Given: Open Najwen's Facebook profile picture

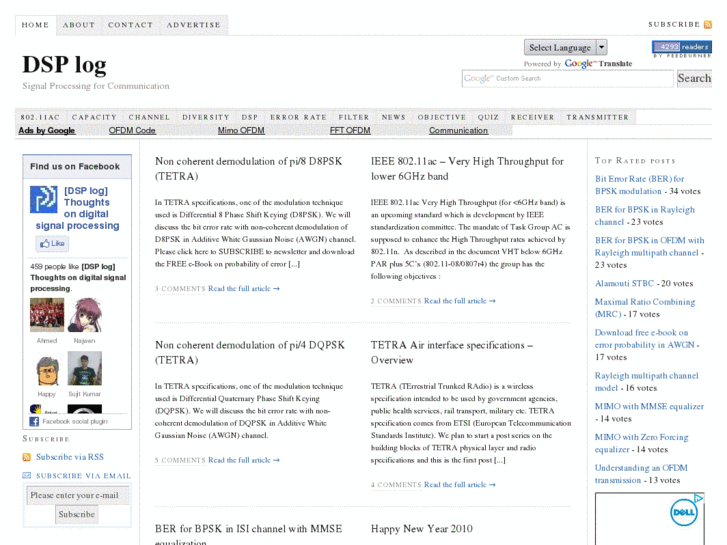Looking at the screenshot, I should tap(84, 315).
